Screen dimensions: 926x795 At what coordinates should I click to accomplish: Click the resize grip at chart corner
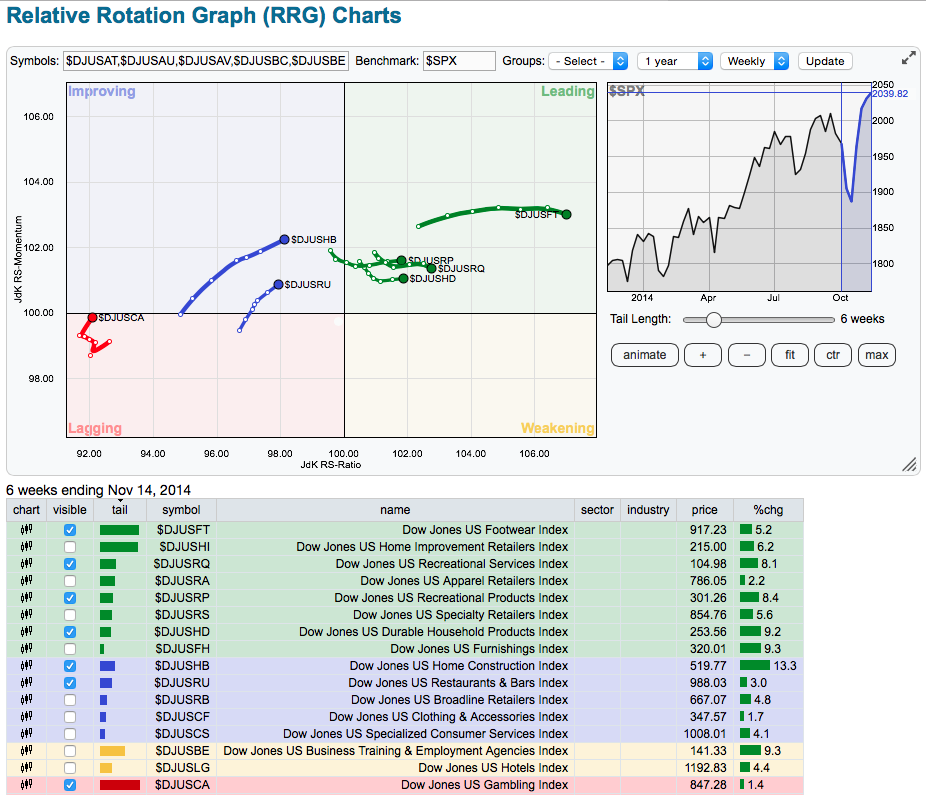pos(909,464)
